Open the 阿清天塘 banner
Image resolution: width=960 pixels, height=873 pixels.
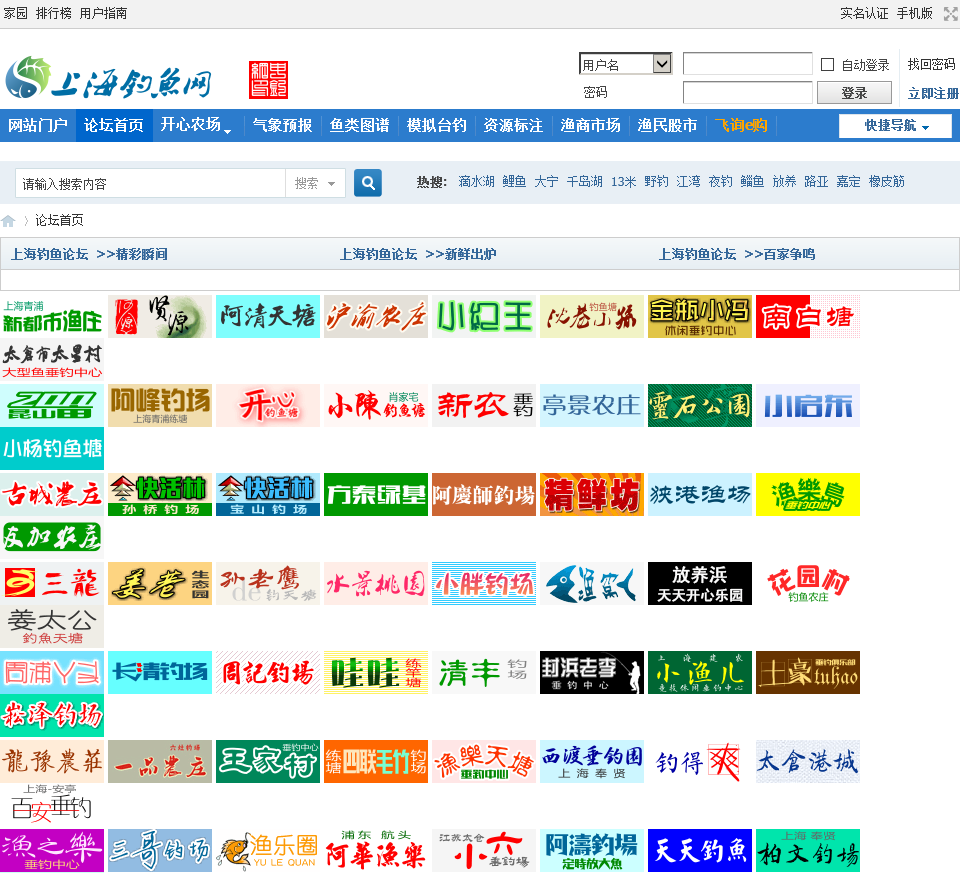(268, 317)
